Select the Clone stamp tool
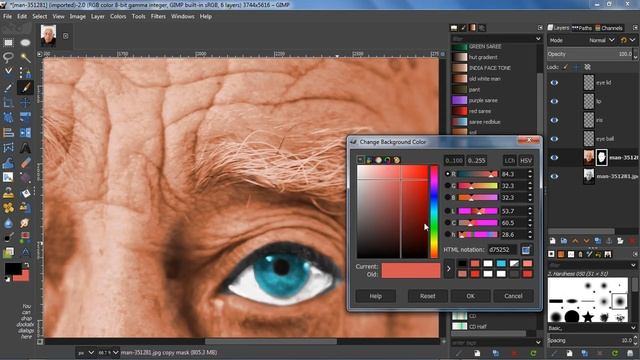The height and width of the screenshot is (360, 640). click(x=8, y=193)
